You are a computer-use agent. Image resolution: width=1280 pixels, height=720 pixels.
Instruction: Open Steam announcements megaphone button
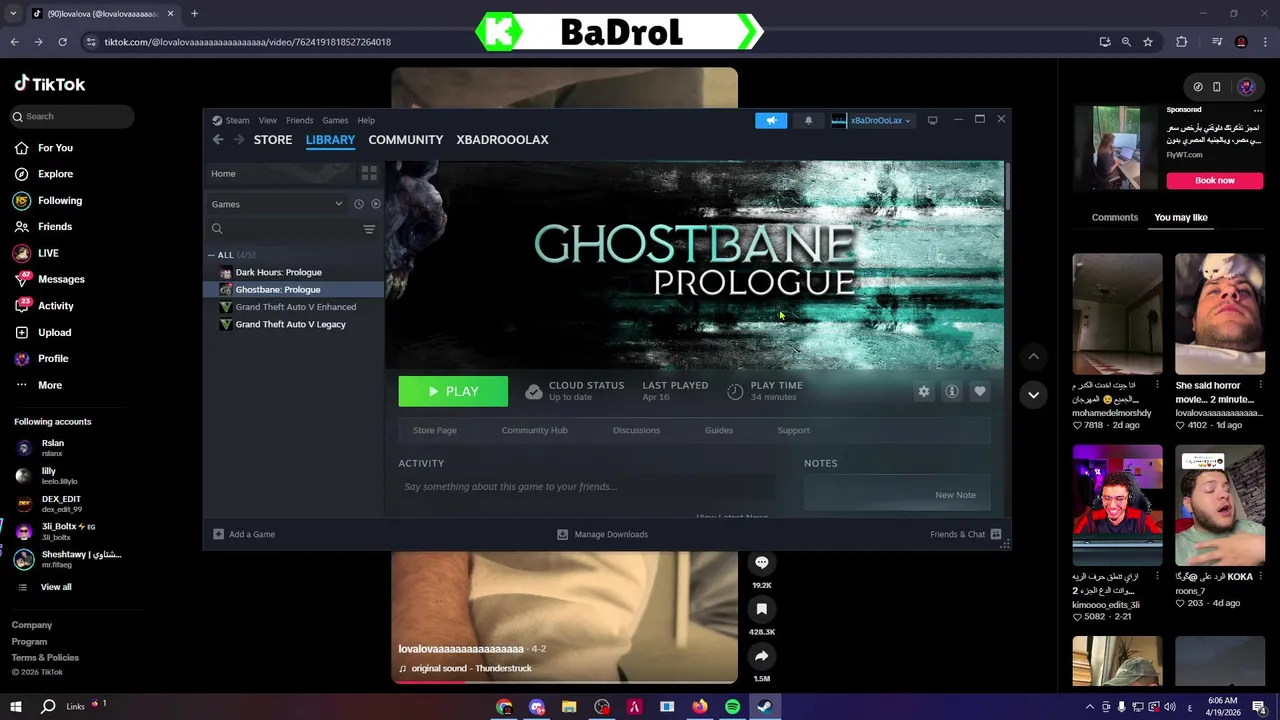coord(771,120)
